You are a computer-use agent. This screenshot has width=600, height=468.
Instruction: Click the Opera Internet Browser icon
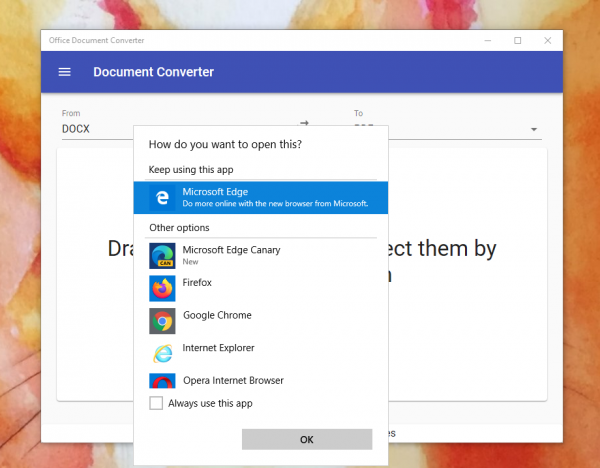(x=162, y=381)
